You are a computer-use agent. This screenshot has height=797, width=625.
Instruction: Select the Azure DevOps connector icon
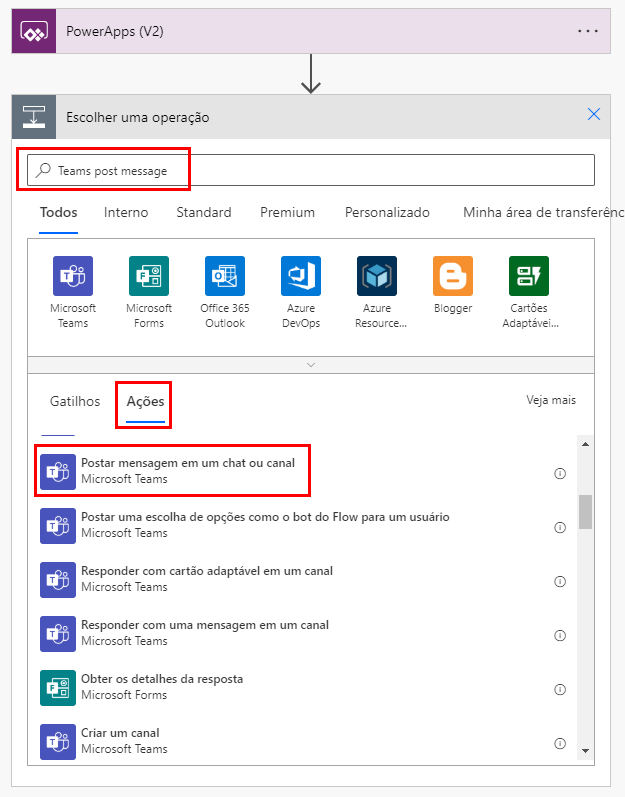pyautogui.click(x=301, y=276)
